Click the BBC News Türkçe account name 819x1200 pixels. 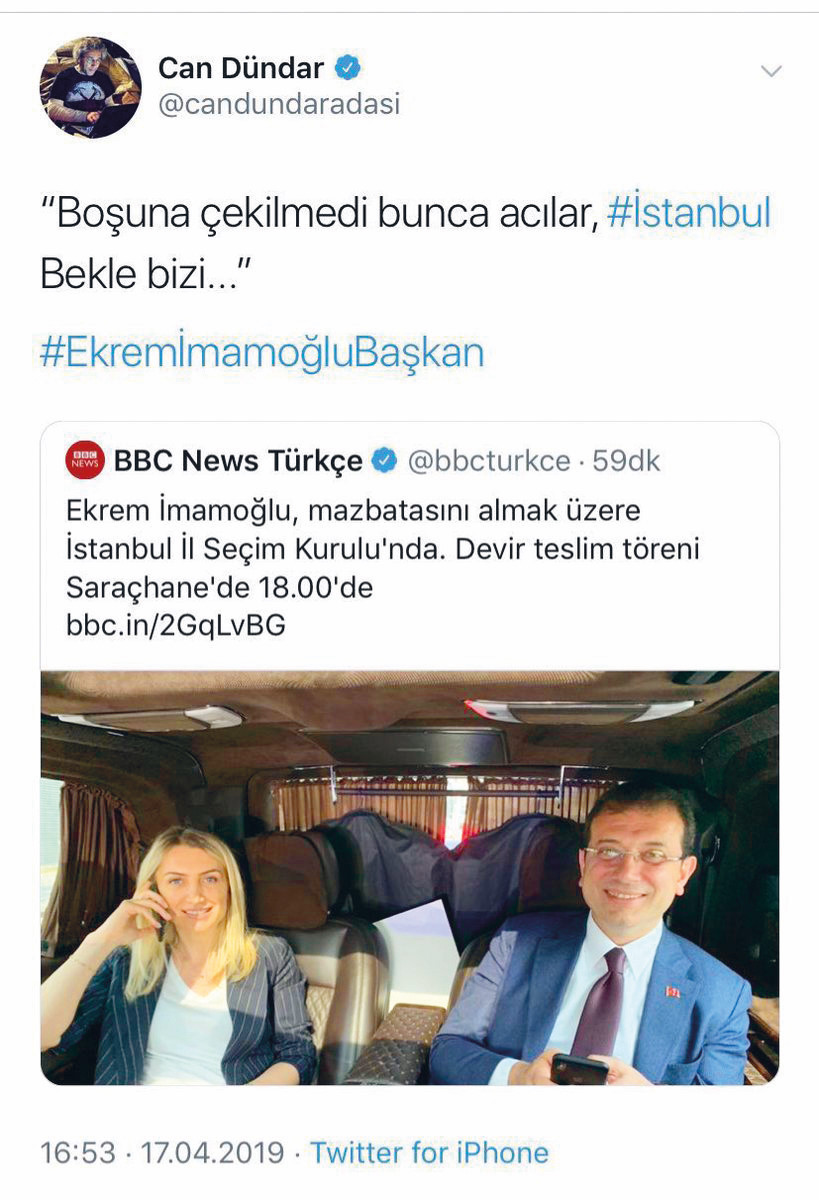238,461
